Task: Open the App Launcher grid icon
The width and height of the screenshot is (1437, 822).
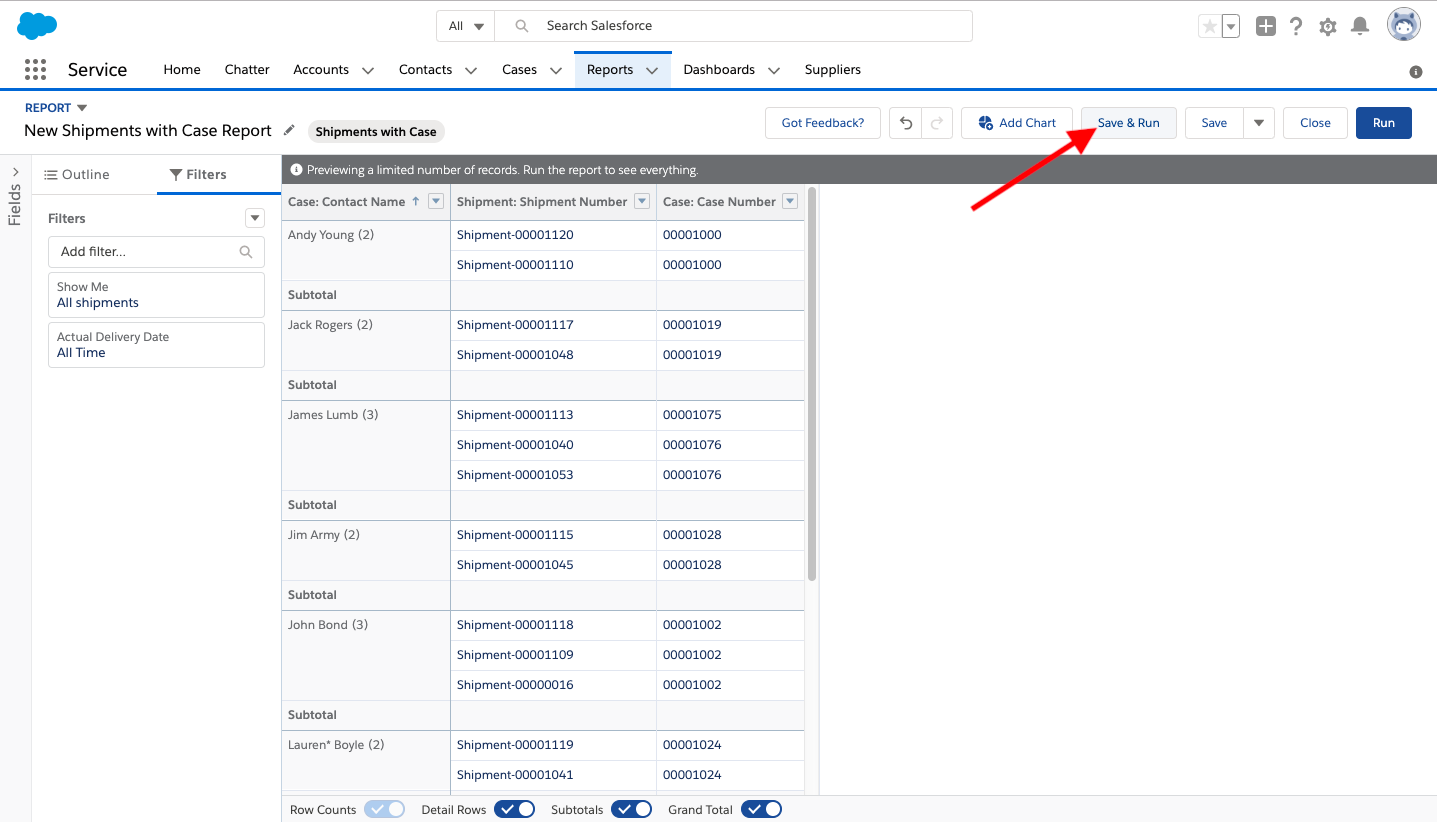Action: point(35,69)
